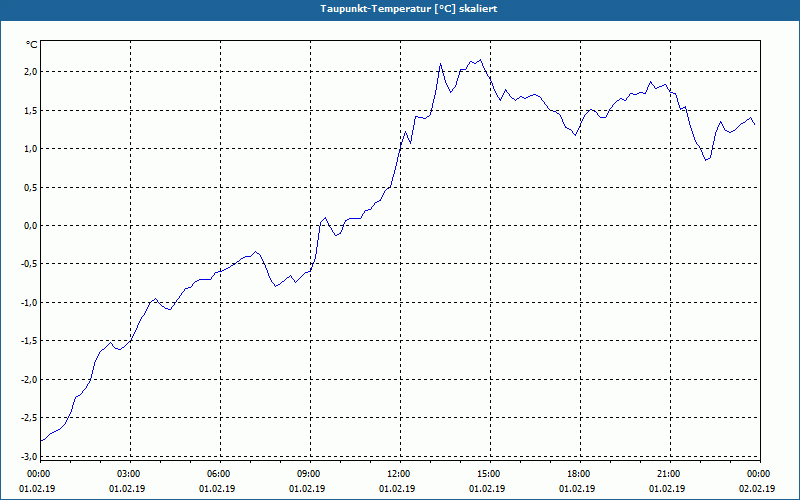
Task: Click the 21:00 time axis label
Action: [x=670, y=474]
